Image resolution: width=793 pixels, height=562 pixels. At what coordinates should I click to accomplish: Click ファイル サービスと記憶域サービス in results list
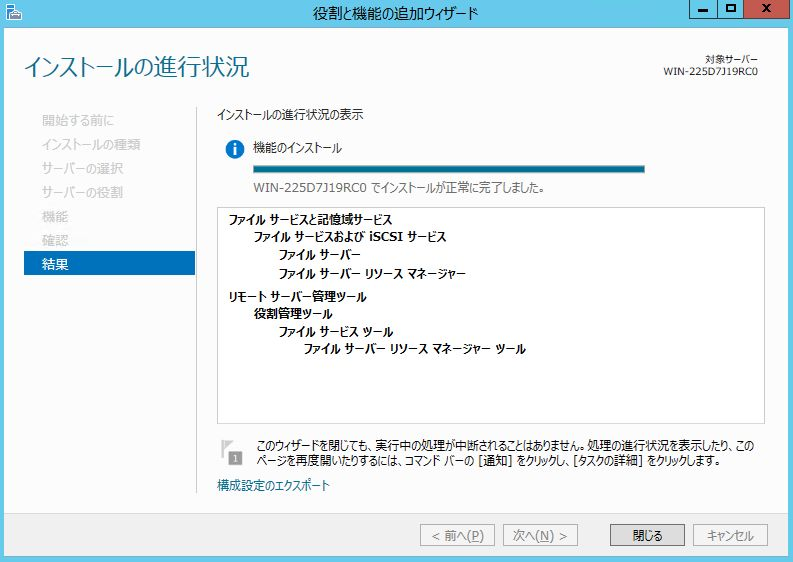(x=310, y=219)
